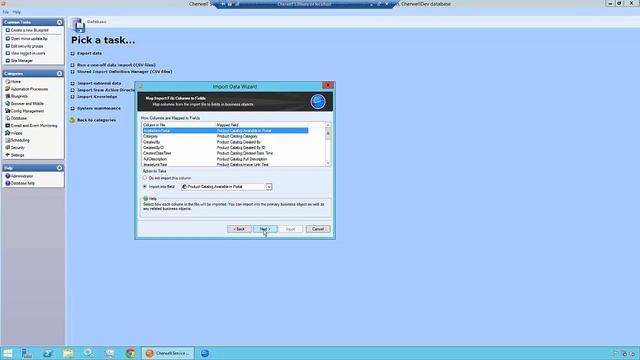
Task: Select the CreatedDateTime mapping row
Action: (x=225, y=153)
